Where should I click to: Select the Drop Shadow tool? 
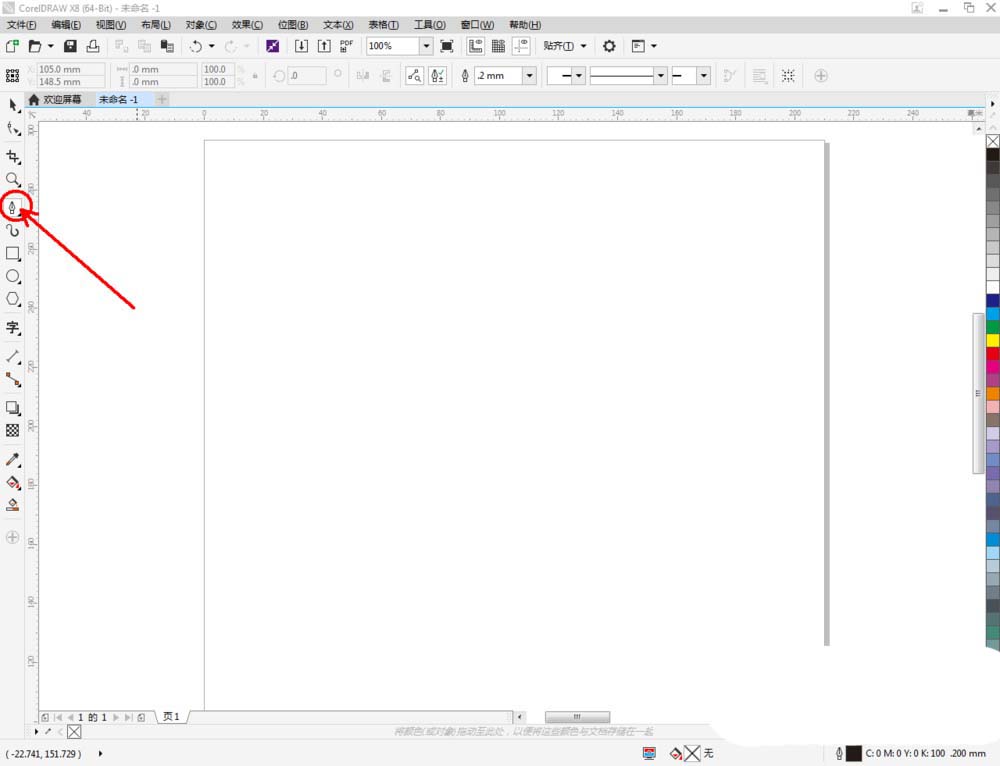point(13,408)
